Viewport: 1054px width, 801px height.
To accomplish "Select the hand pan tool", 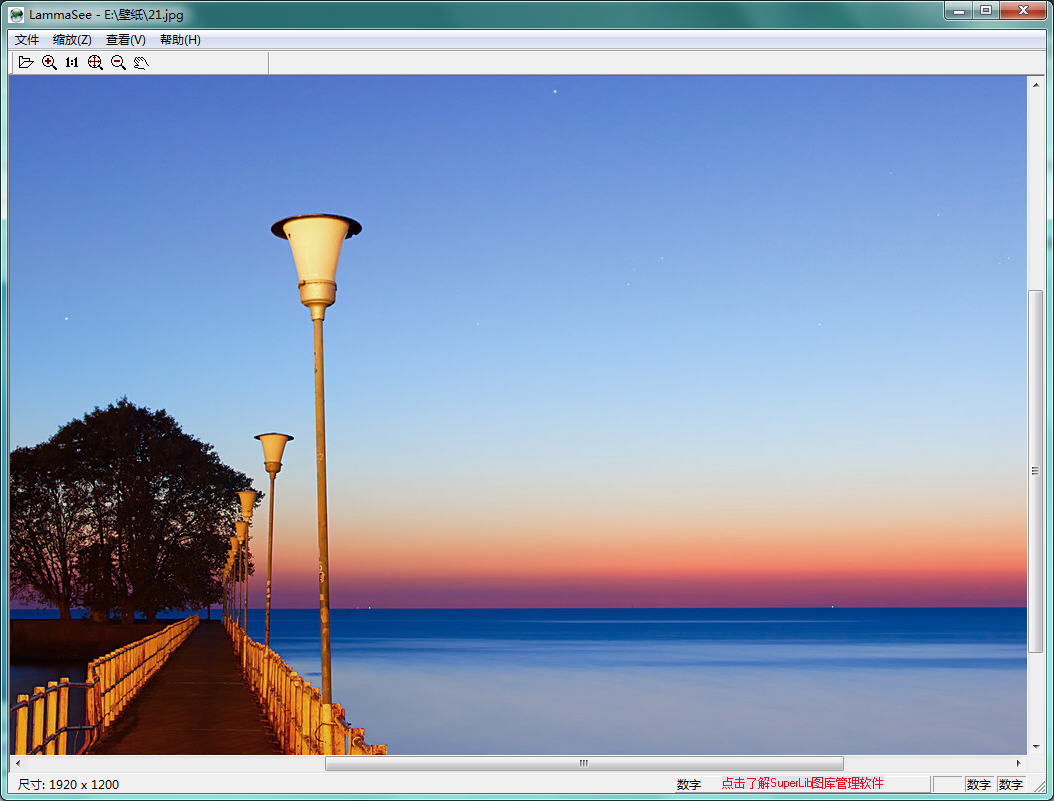I will [141, 62].
